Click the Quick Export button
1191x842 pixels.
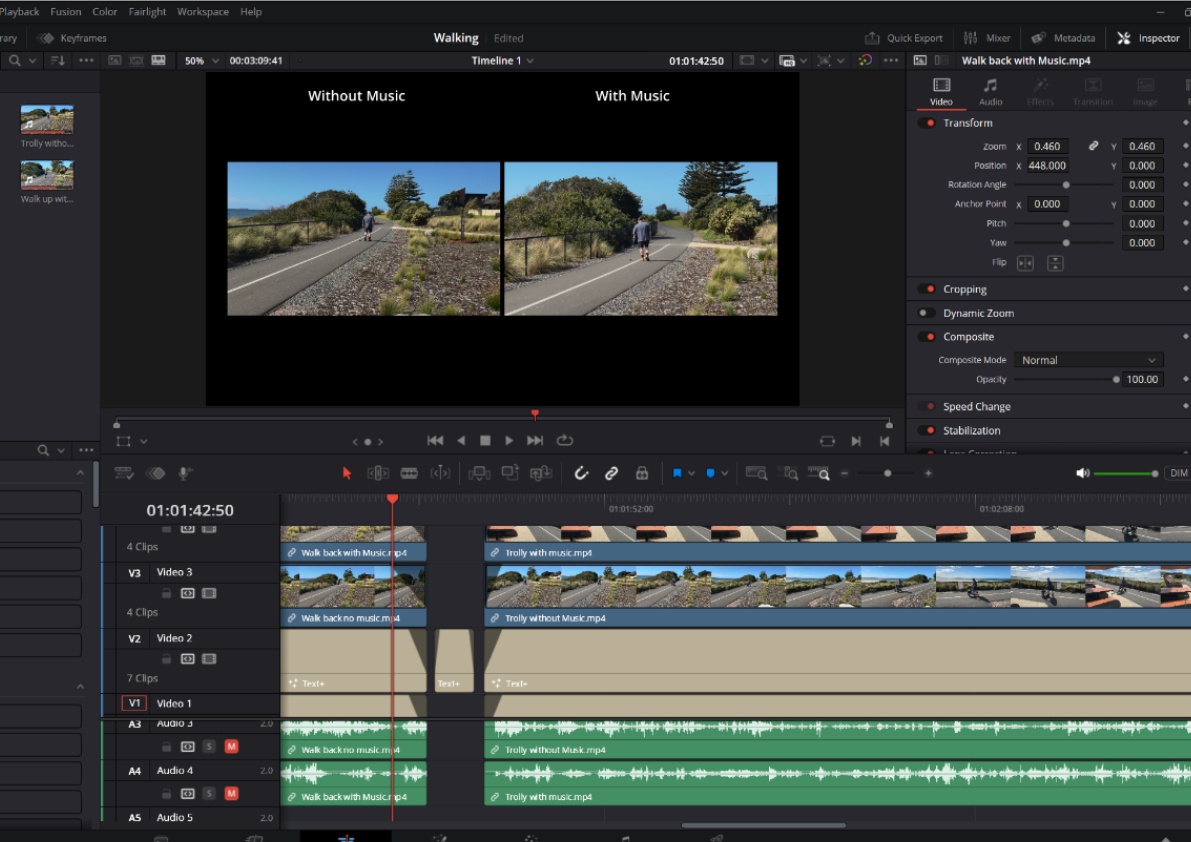pos(904,38)
